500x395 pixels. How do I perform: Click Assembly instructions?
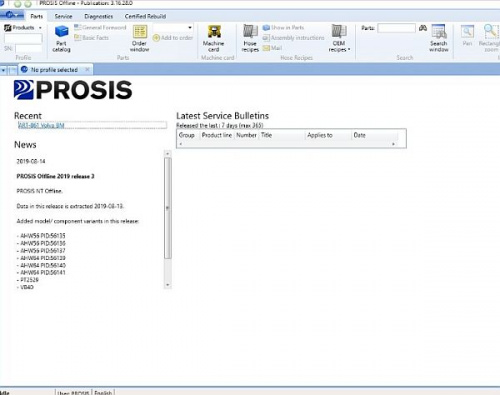[x=293, y=38]
